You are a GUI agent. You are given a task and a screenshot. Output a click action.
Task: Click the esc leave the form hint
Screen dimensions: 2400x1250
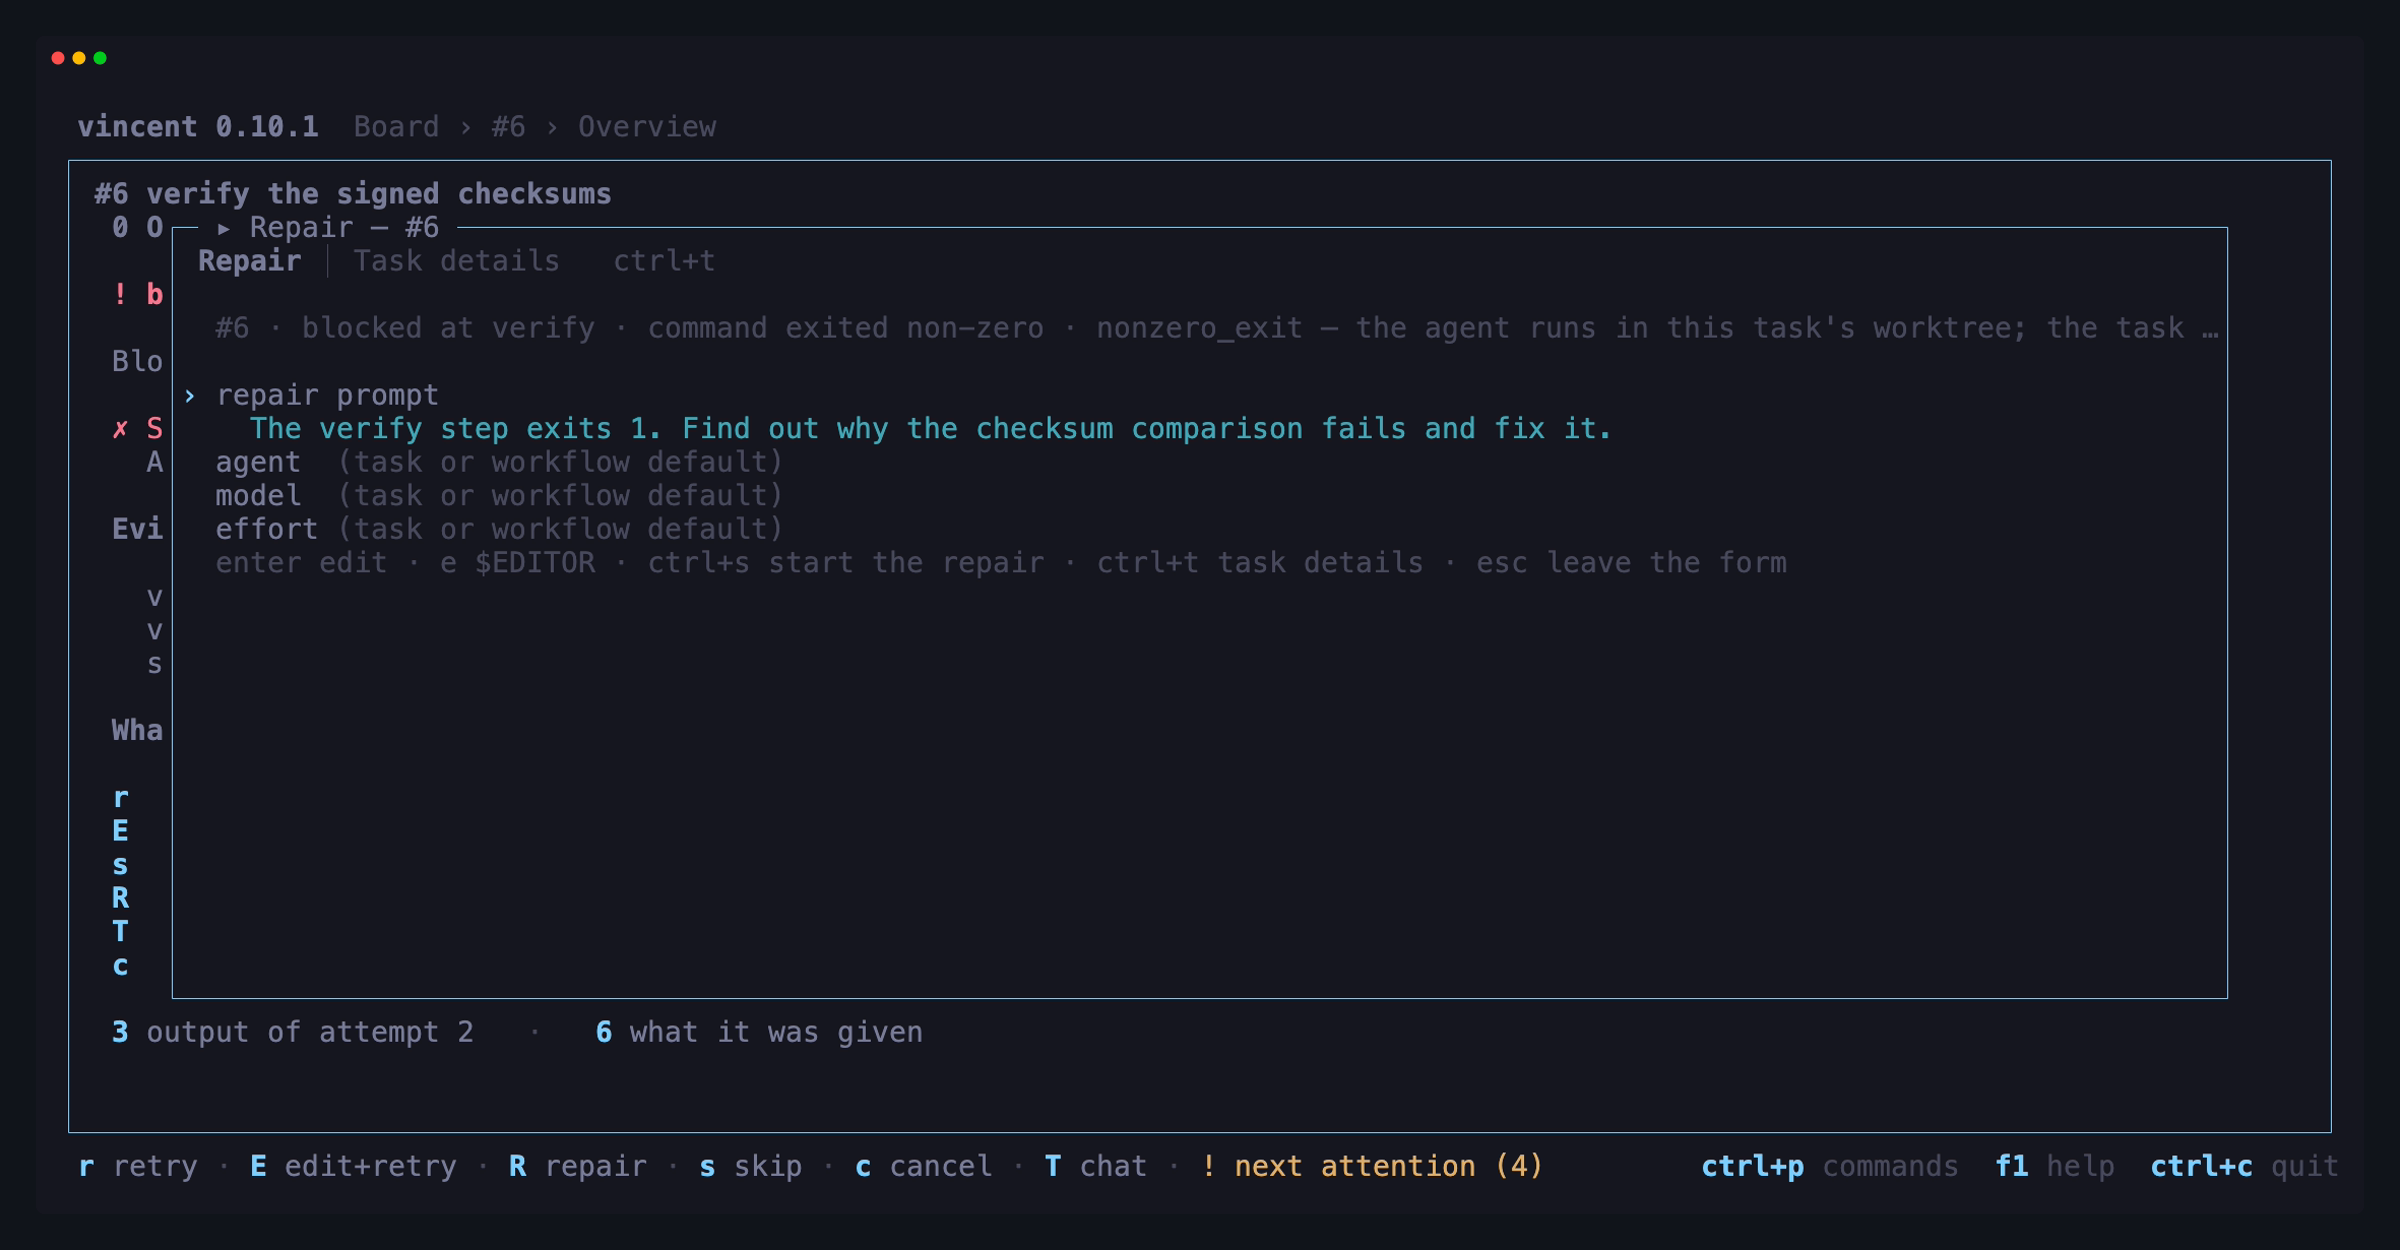click(1631, 563)
